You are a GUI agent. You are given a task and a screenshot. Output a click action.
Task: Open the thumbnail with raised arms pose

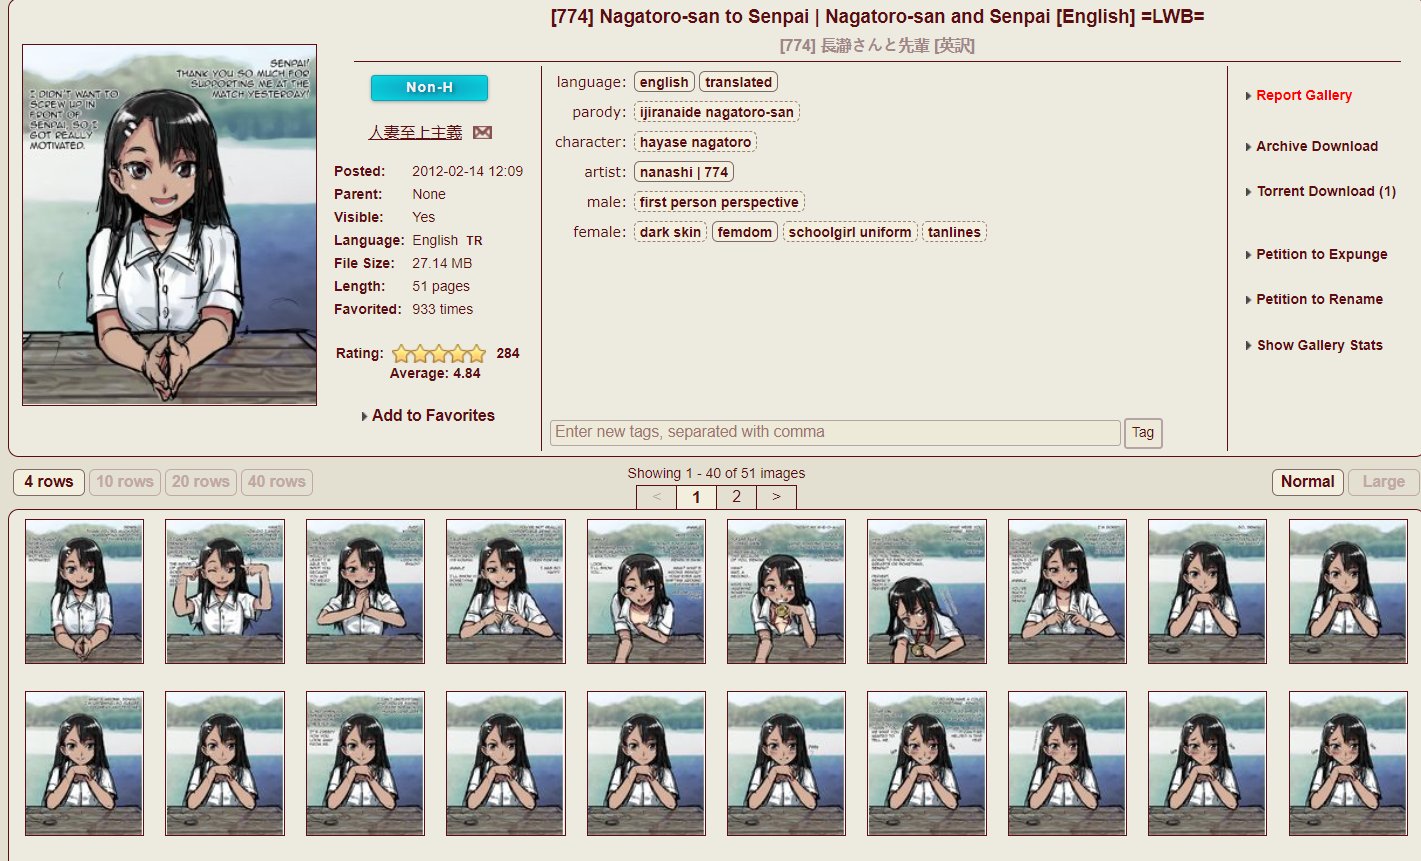click(x=225, y=591)
